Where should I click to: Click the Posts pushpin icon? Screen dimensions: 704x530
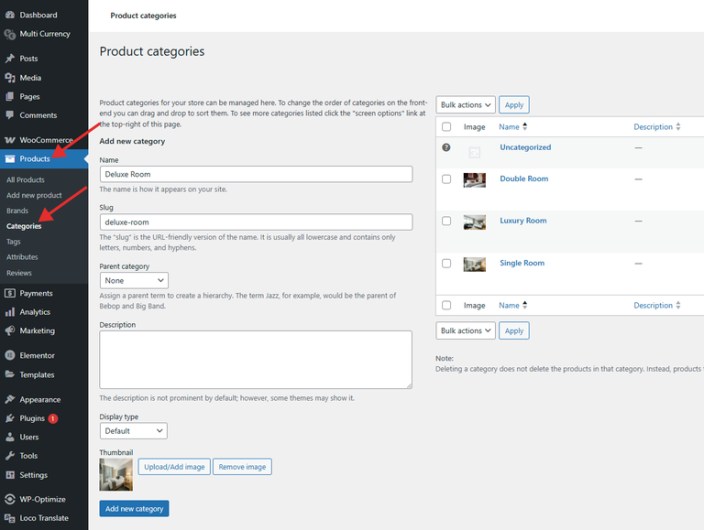10,58
